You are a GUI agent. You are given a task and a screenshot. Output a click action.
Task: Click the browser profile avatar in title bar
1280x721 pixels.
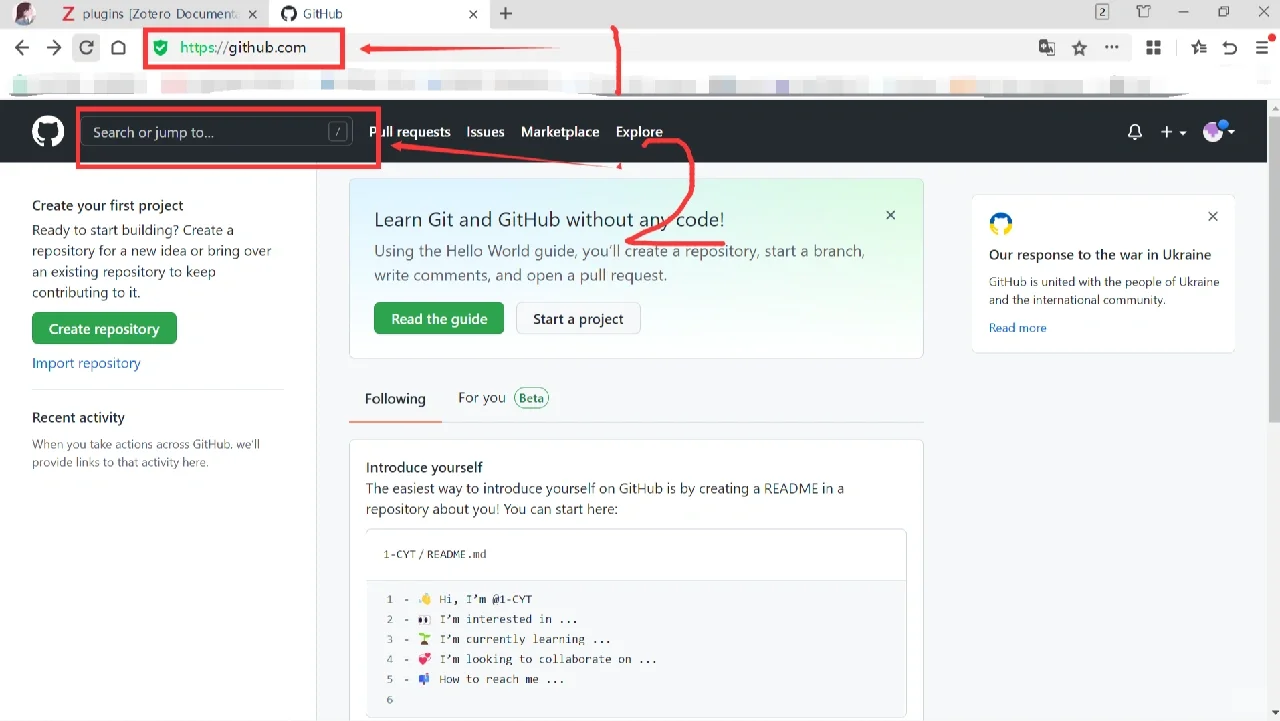pos(25,13)
